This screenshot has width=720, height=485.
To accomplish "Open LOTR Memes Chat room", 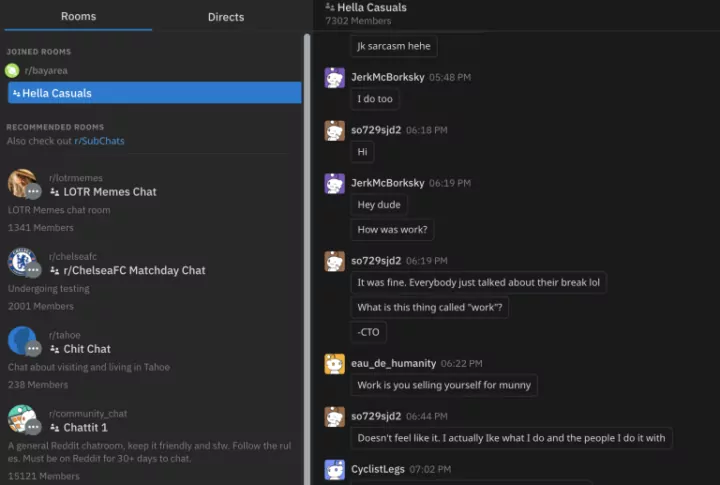I will click(x=110, y=192).
